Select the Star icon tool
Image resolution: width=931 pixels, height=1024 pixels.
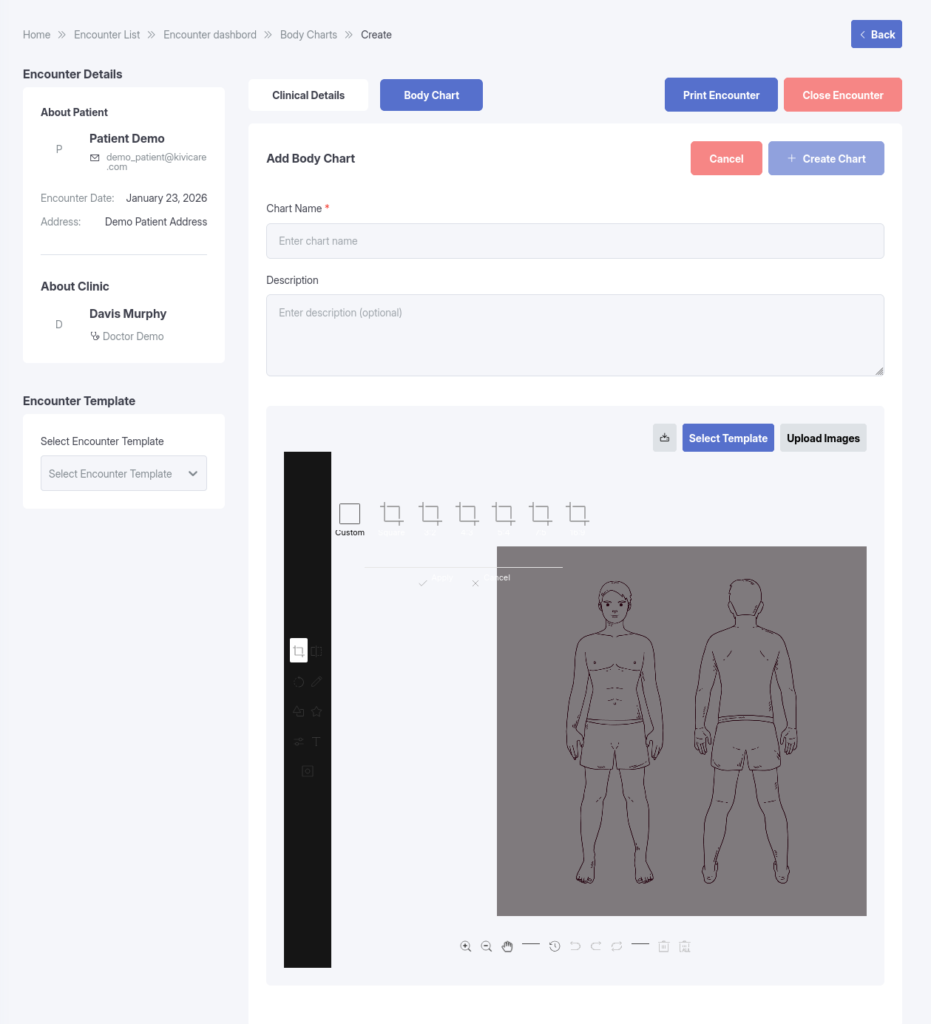click(317, 712)
